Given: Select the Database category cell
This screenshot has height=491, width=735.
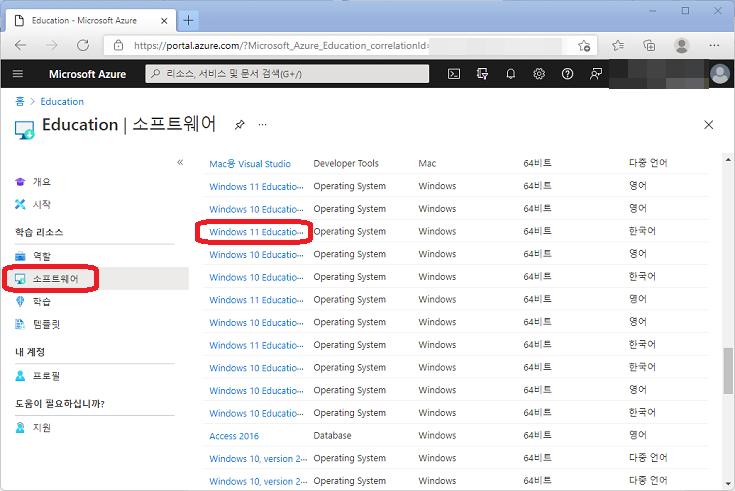Looking at the screenshot, I should (332, 436).
